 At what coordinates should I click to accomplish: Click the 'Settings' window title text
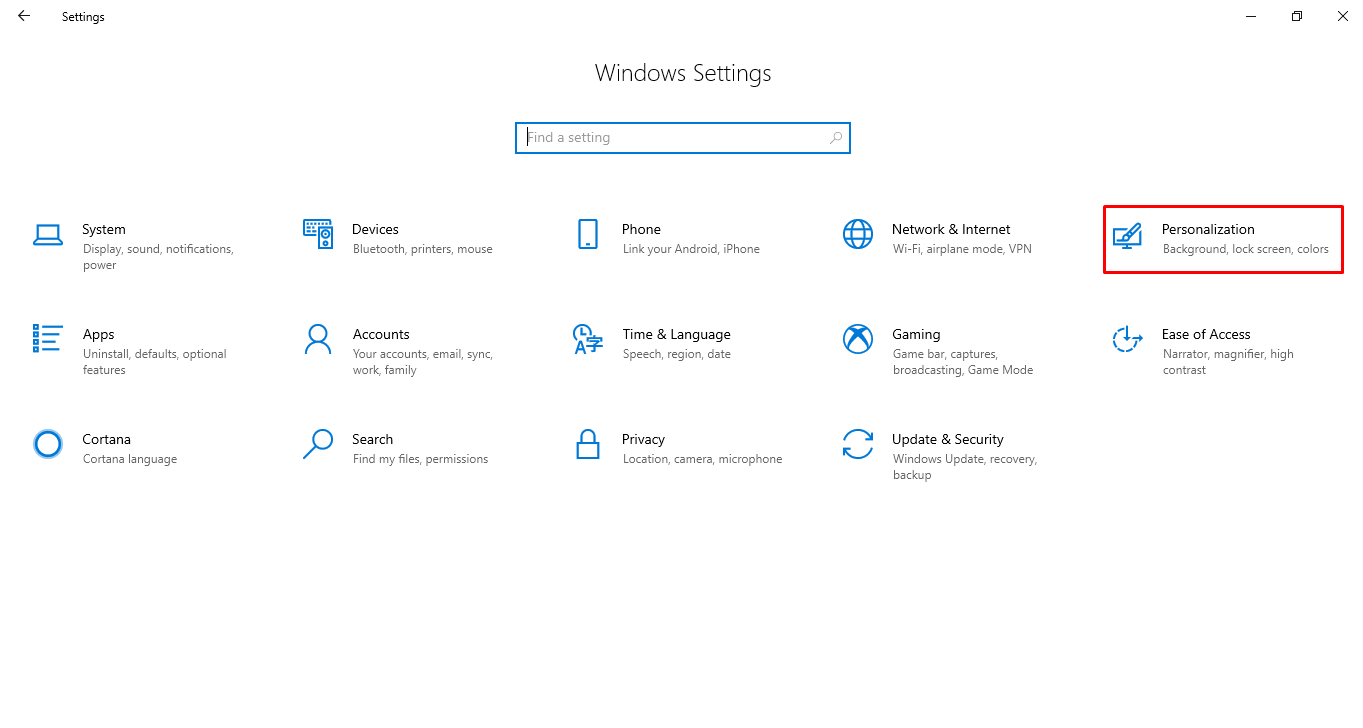83,17
